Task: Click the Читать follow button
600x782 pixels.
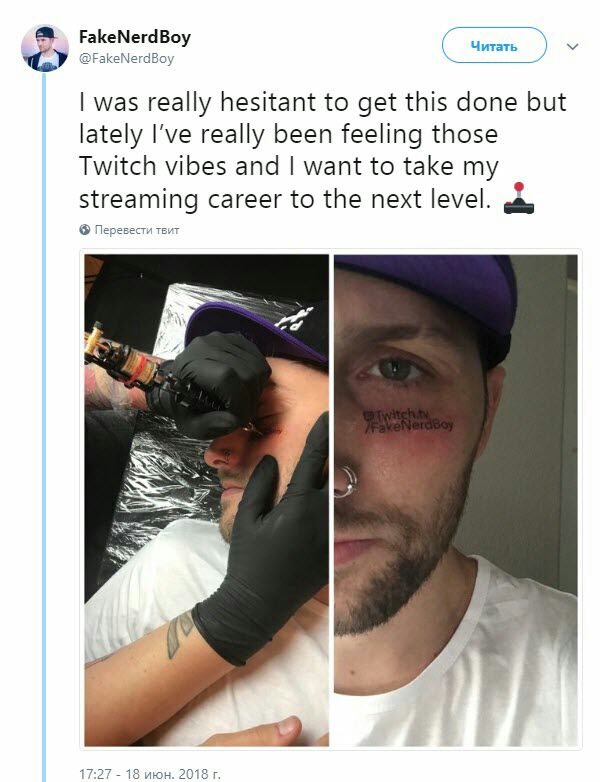Action: (x=494, y=45)
